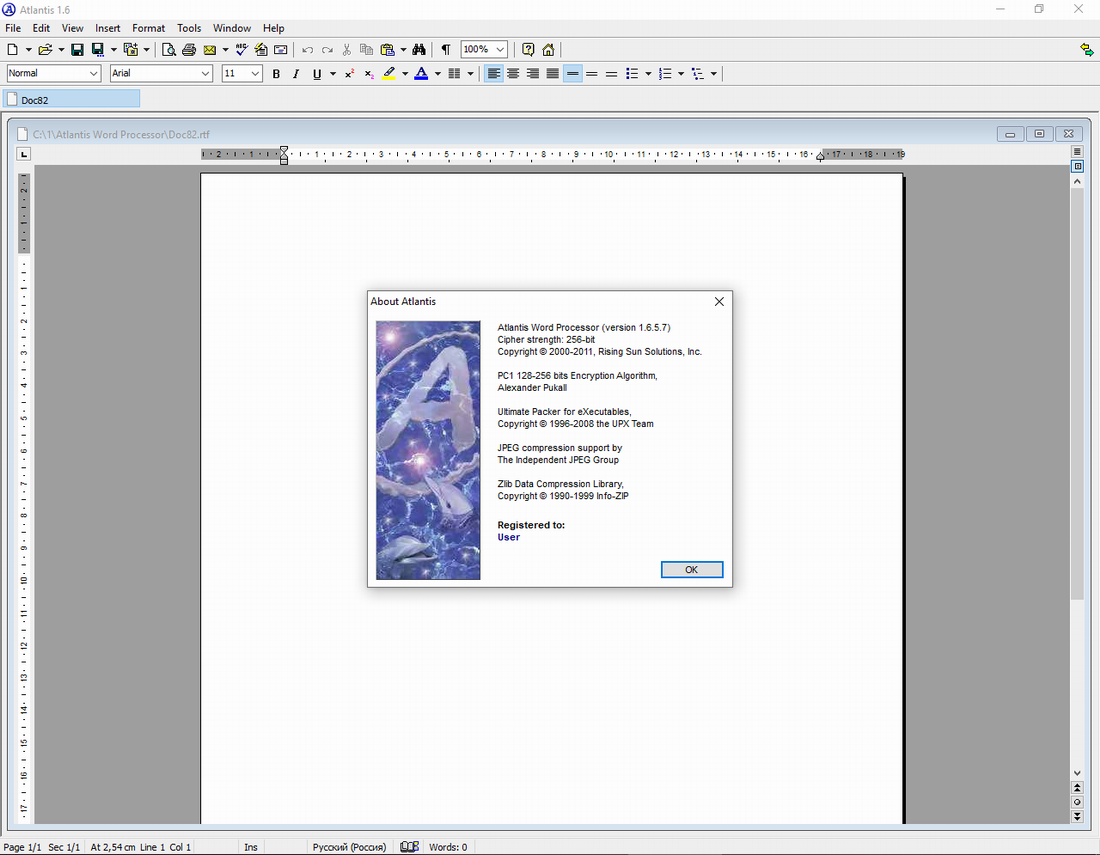Expand the highlight color dropdown arrow
This screenshot has height=855, width=1100.
pyautogui.click(x=405, y=74)
